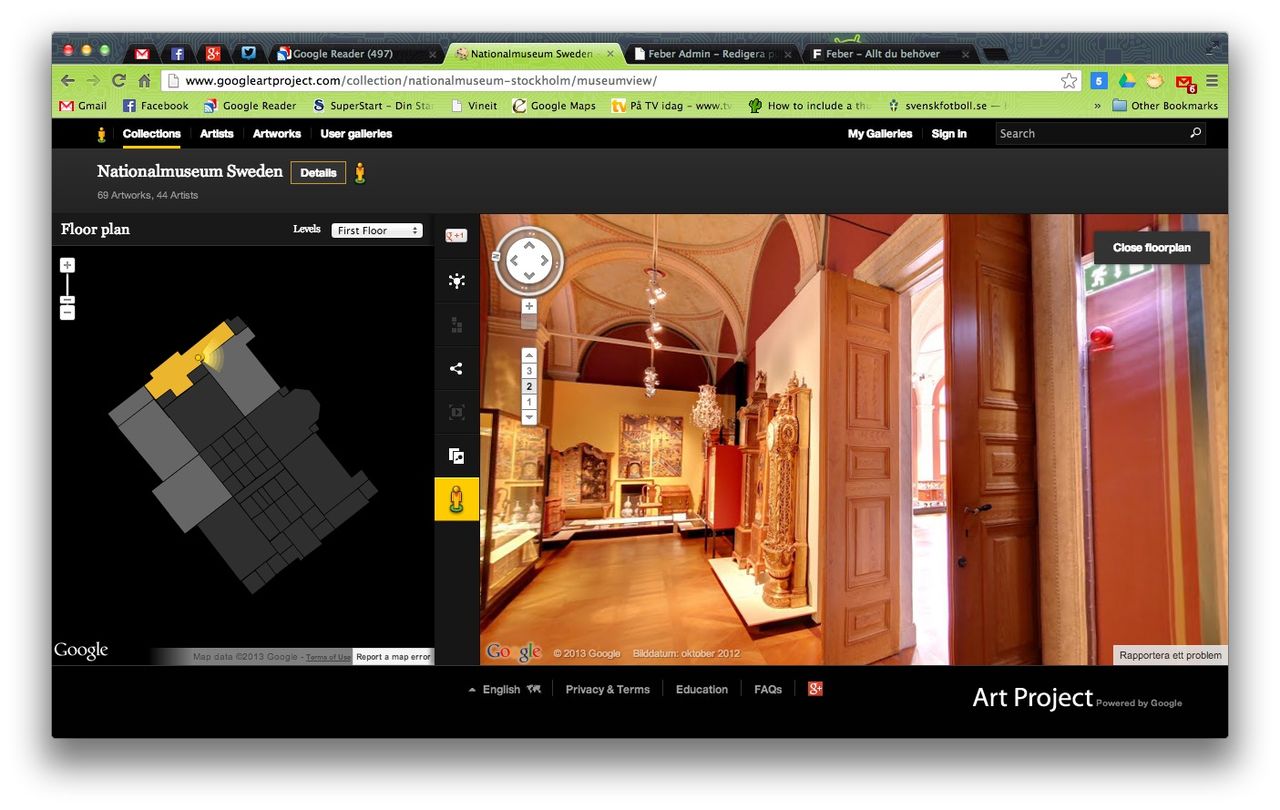Viewport: 1280px width, 810px height.
Task: Go back to the previous page
Action: click(68, 81)
